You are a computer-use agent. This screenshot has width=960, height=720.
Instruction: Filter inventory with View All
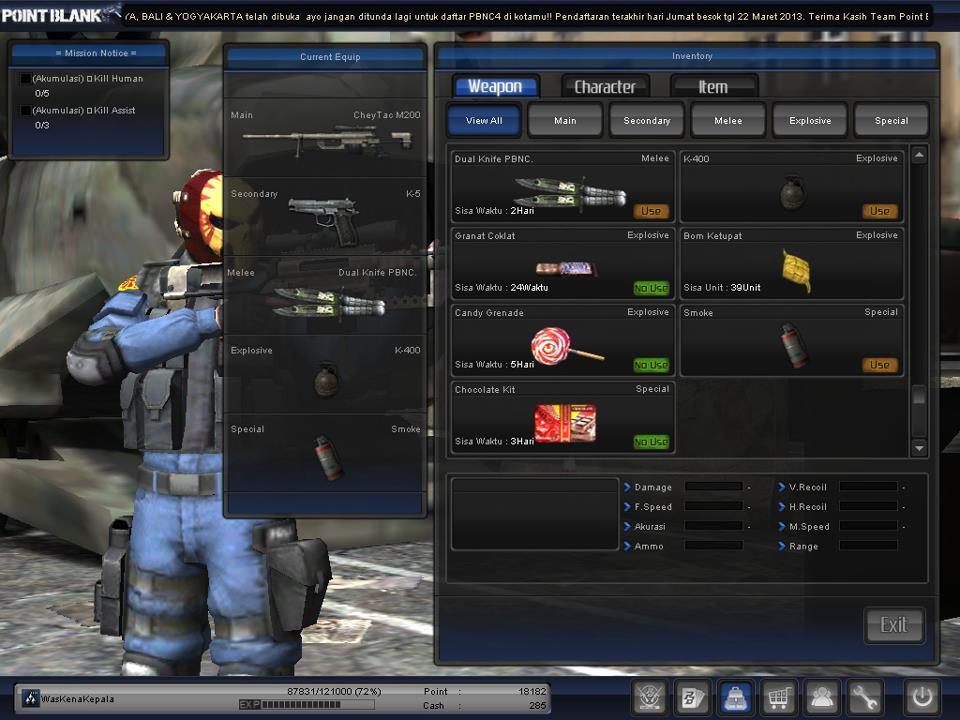pyautogui.click(x=484, y=120)
